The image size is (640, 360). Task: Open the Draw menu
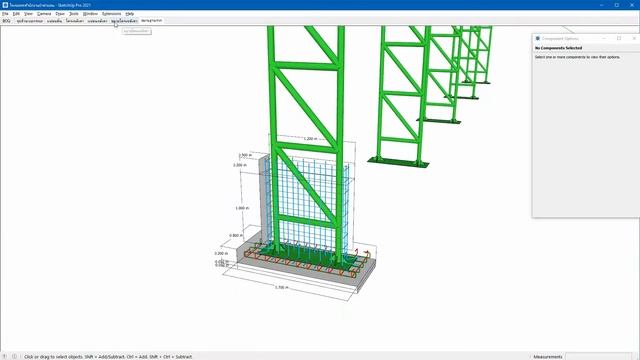pos(60,13)
